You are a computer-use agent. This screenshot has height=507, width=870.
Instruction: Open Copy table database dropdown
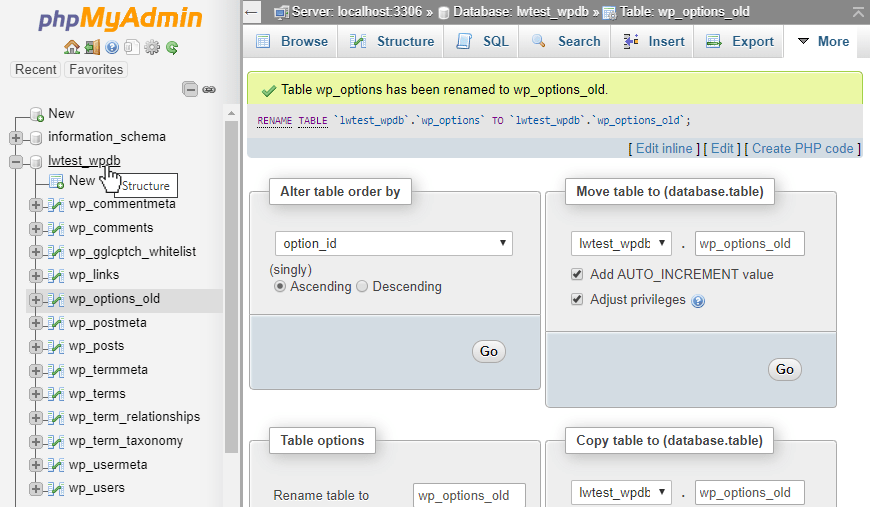pyautogui.click(x=621, y=493)
